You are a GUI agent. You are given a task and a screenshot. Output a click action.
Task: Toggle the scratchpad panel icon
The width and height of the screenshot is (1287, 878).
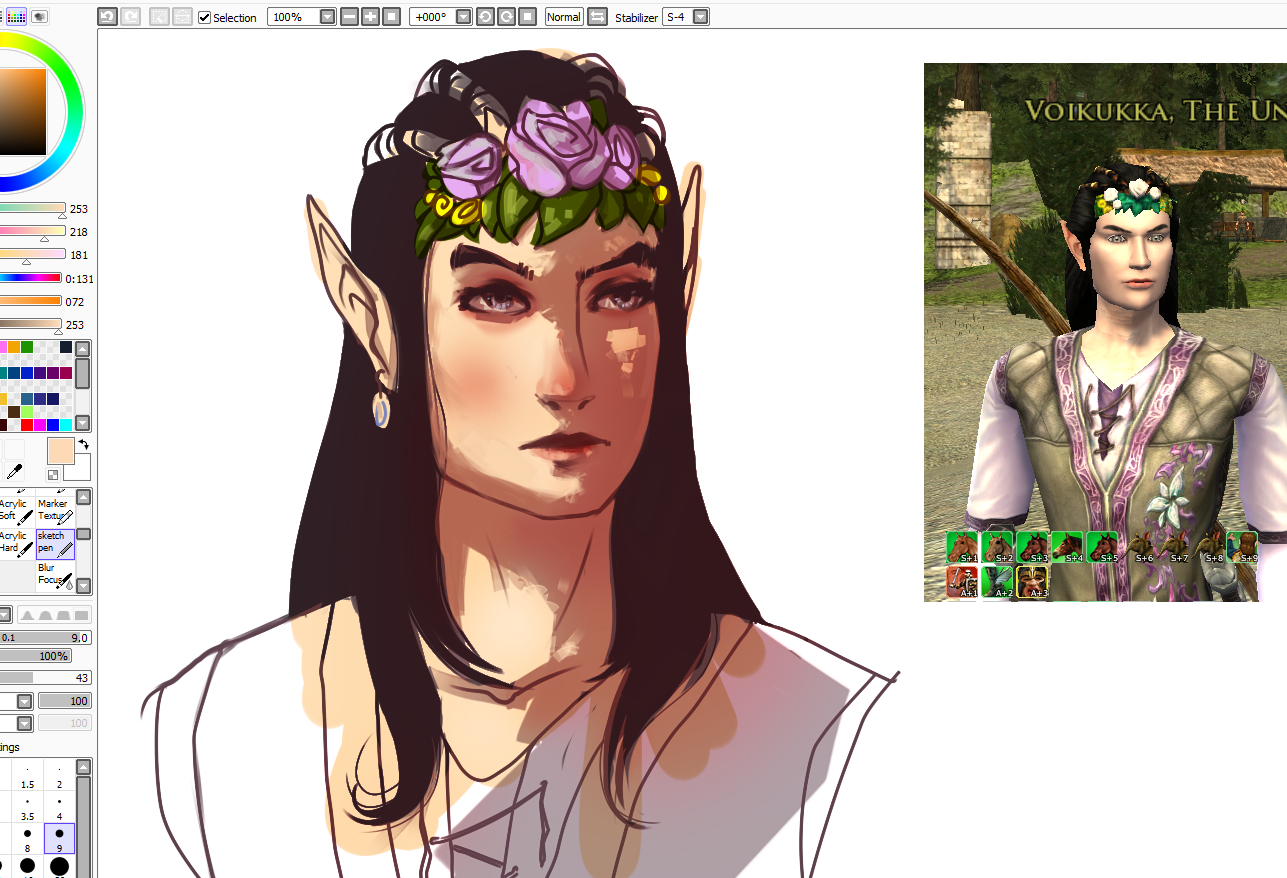[x=39, y=16]
